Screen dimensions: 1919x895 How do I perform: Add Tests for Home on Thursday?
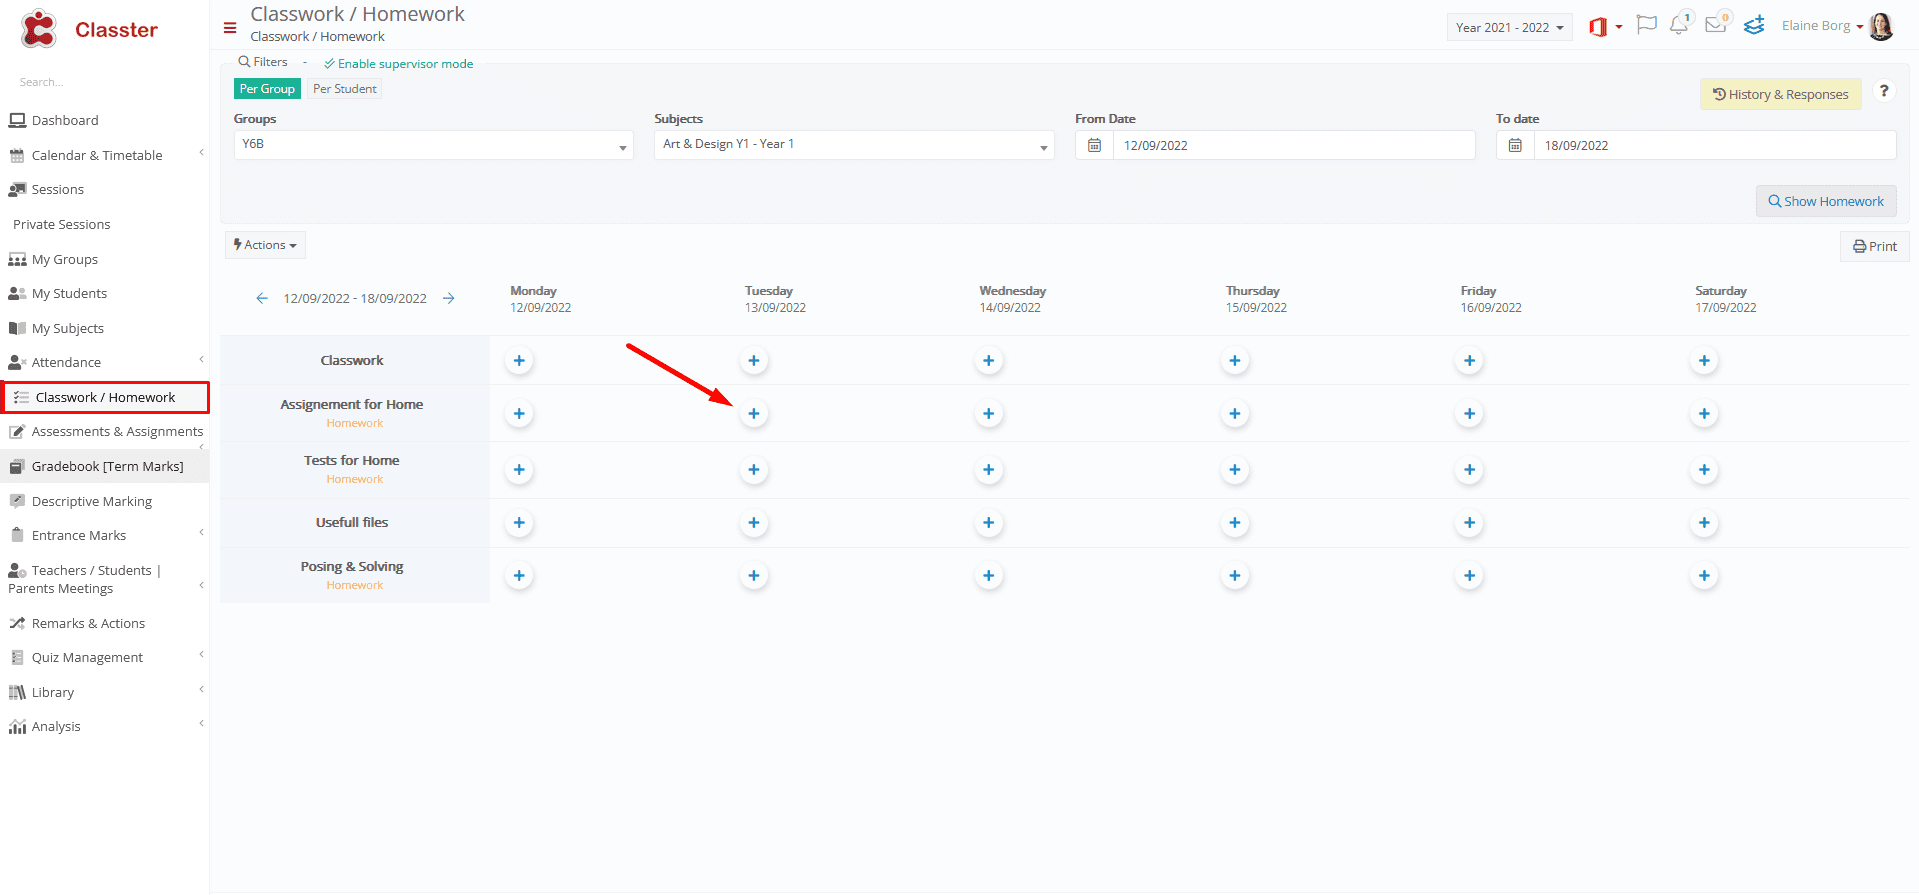1235,470
